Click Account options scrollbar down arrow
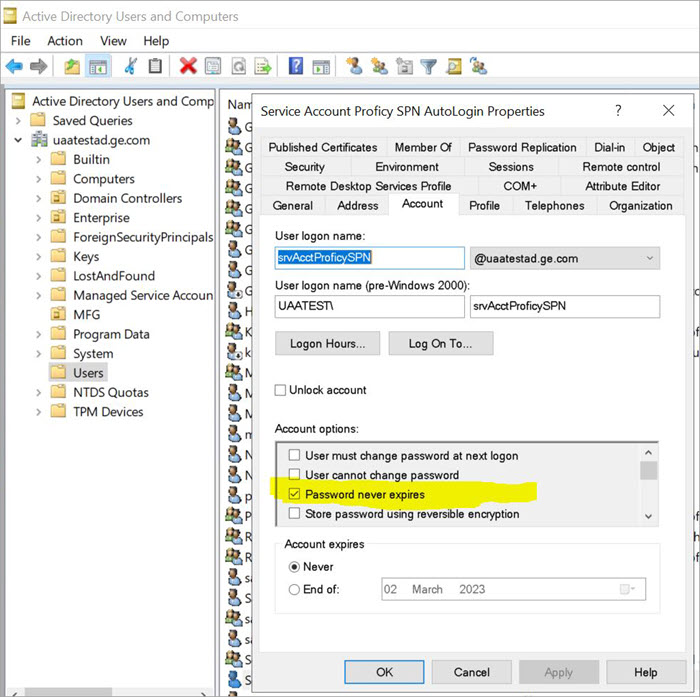 click(649, 516)
